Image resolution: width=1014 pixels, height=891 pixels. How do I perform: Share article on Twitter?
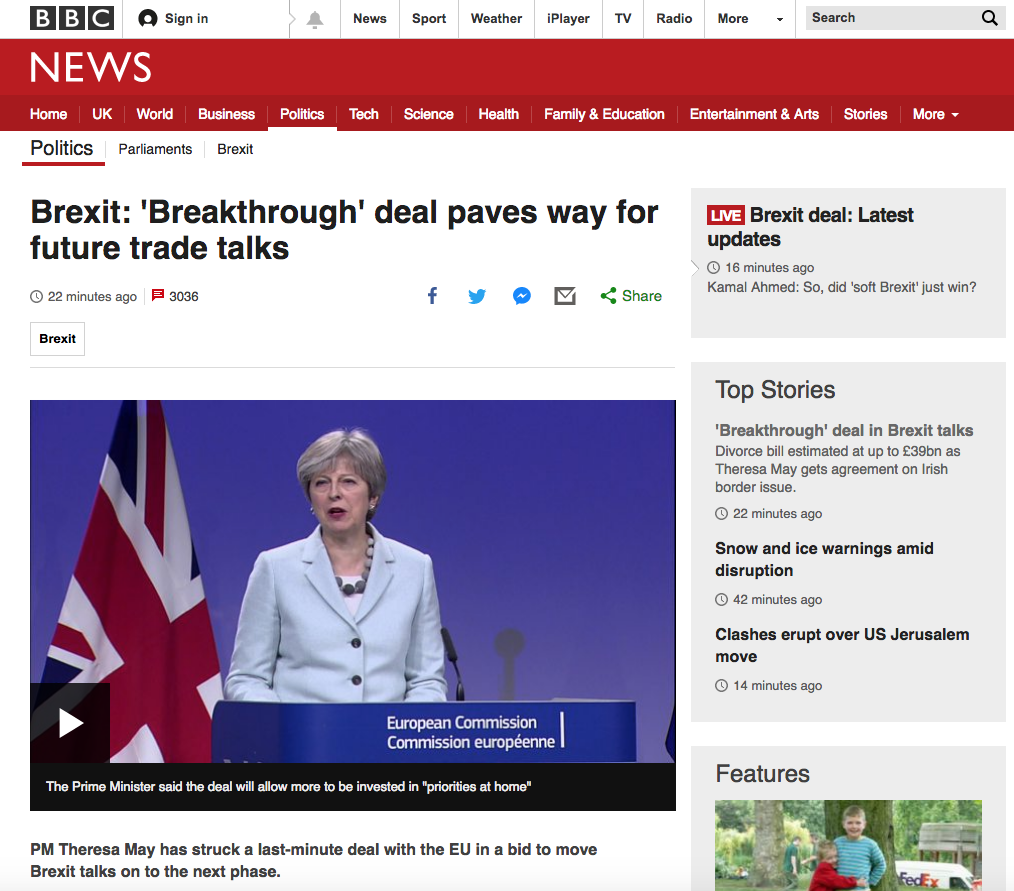(x=477, y=296)
